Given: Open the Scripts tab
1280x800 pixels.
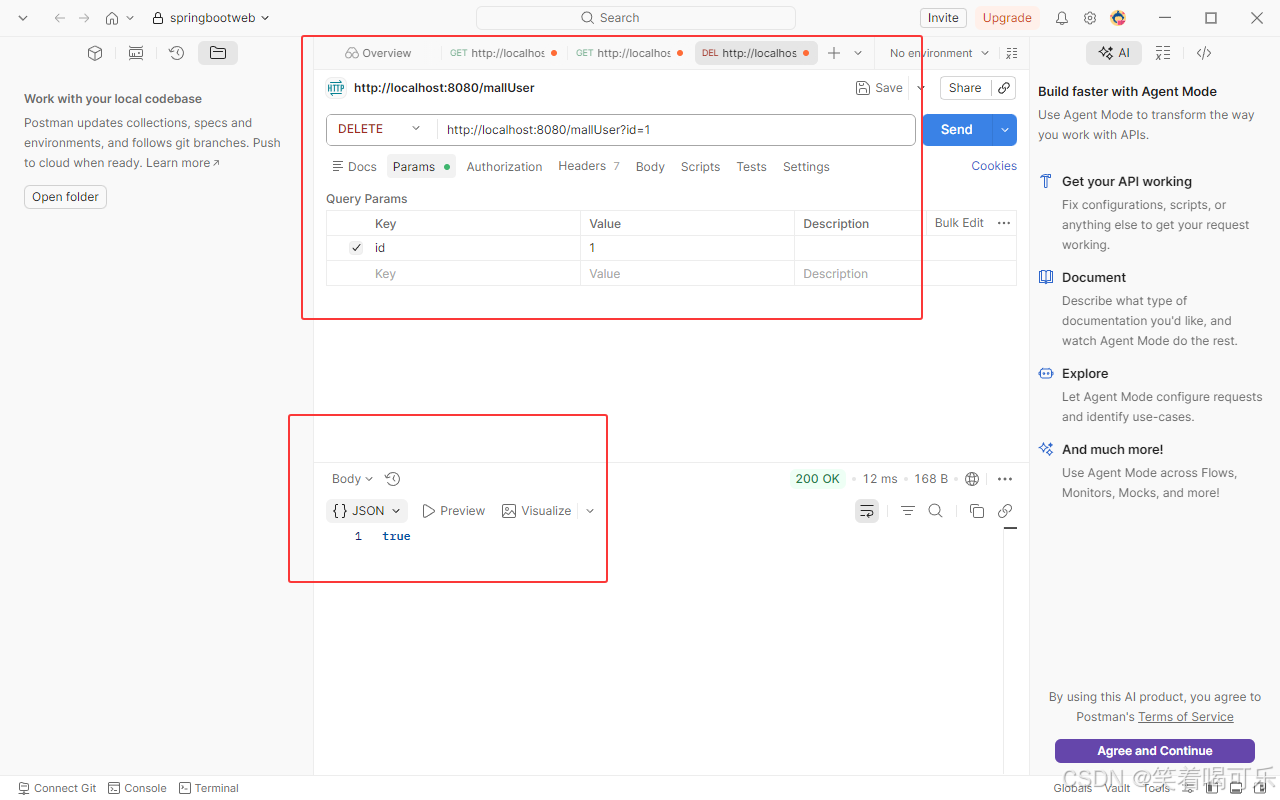Looking at the screenshot, I should coord(700,167).
